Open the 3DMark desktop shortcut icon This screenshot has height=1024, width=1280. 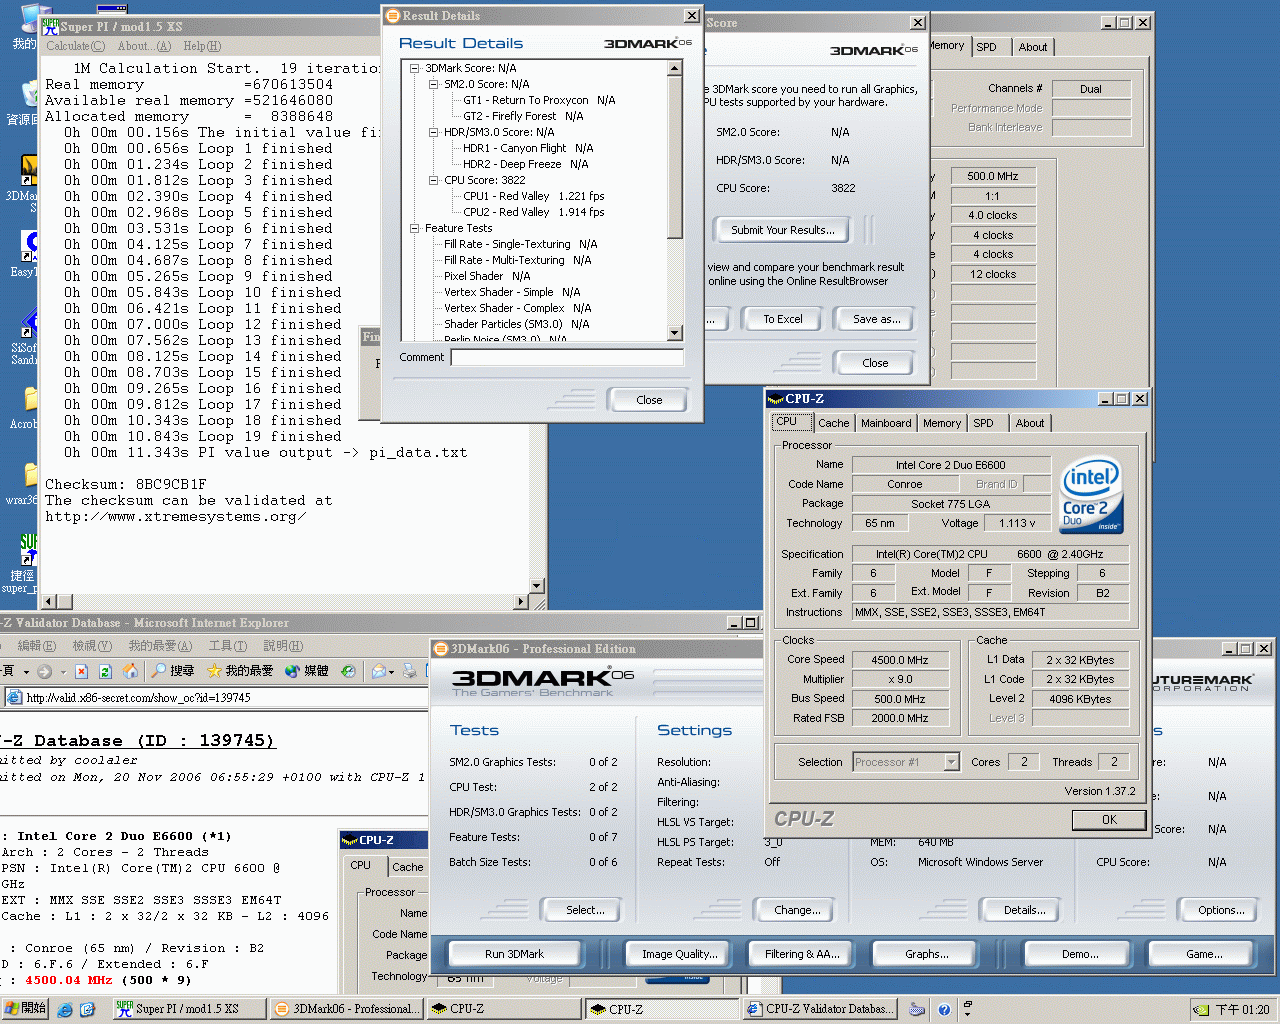28,172
